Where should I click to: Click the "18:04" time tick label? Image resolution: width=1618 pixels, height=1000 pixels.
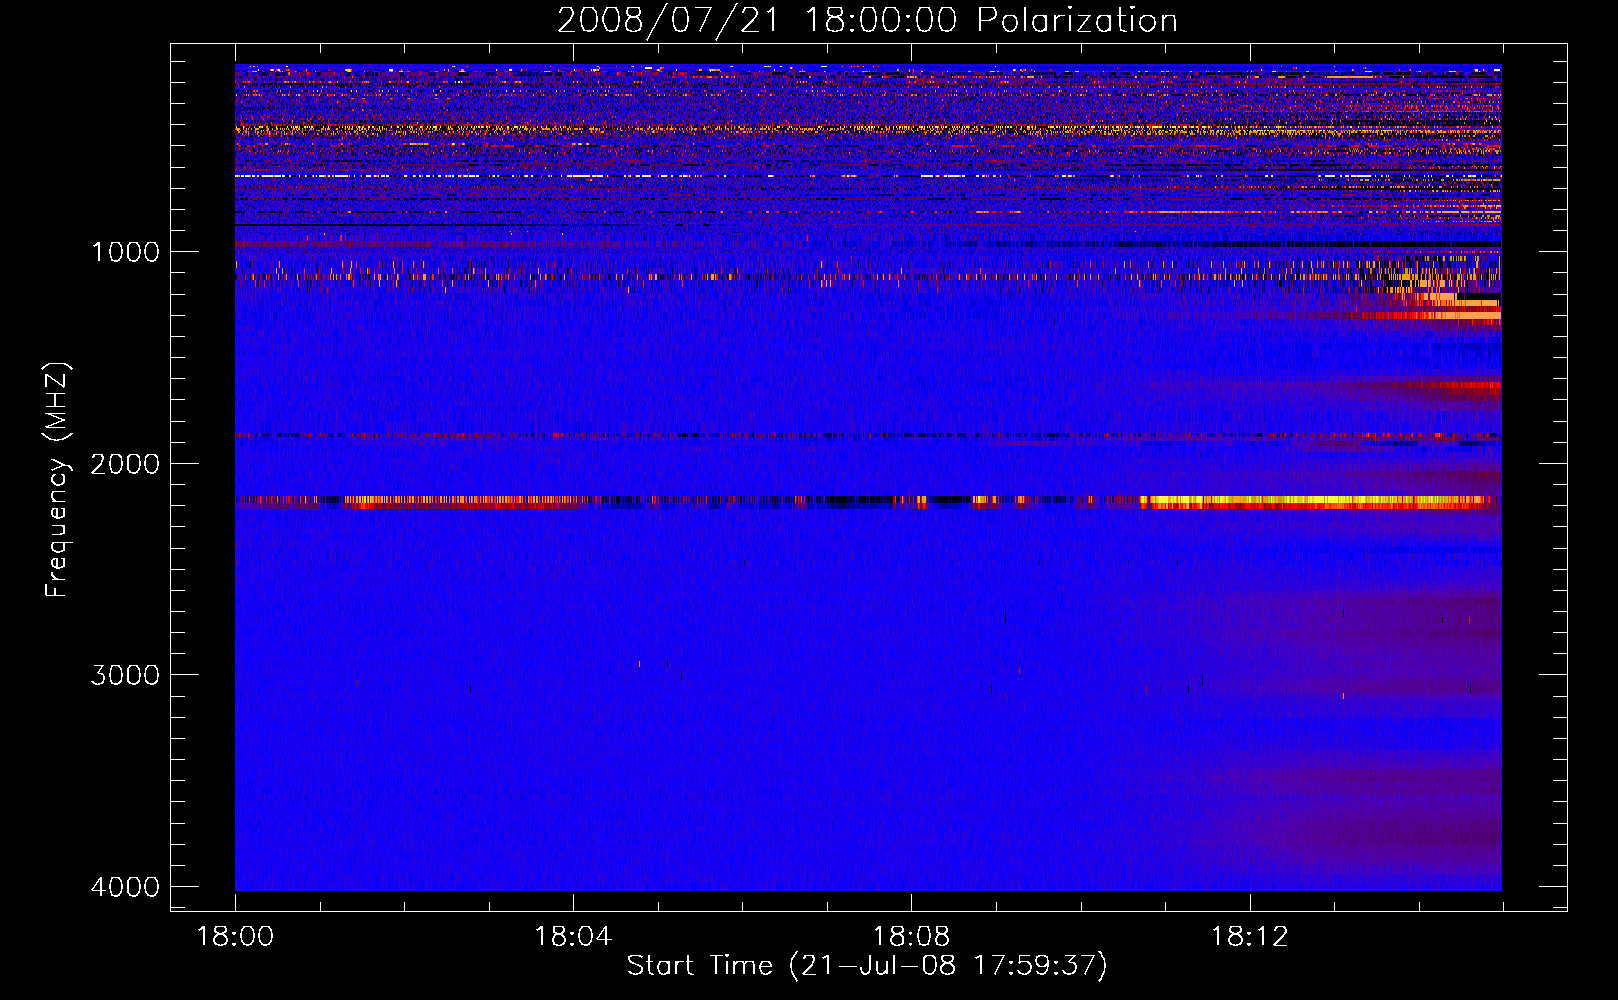click(x=573, y=937)
